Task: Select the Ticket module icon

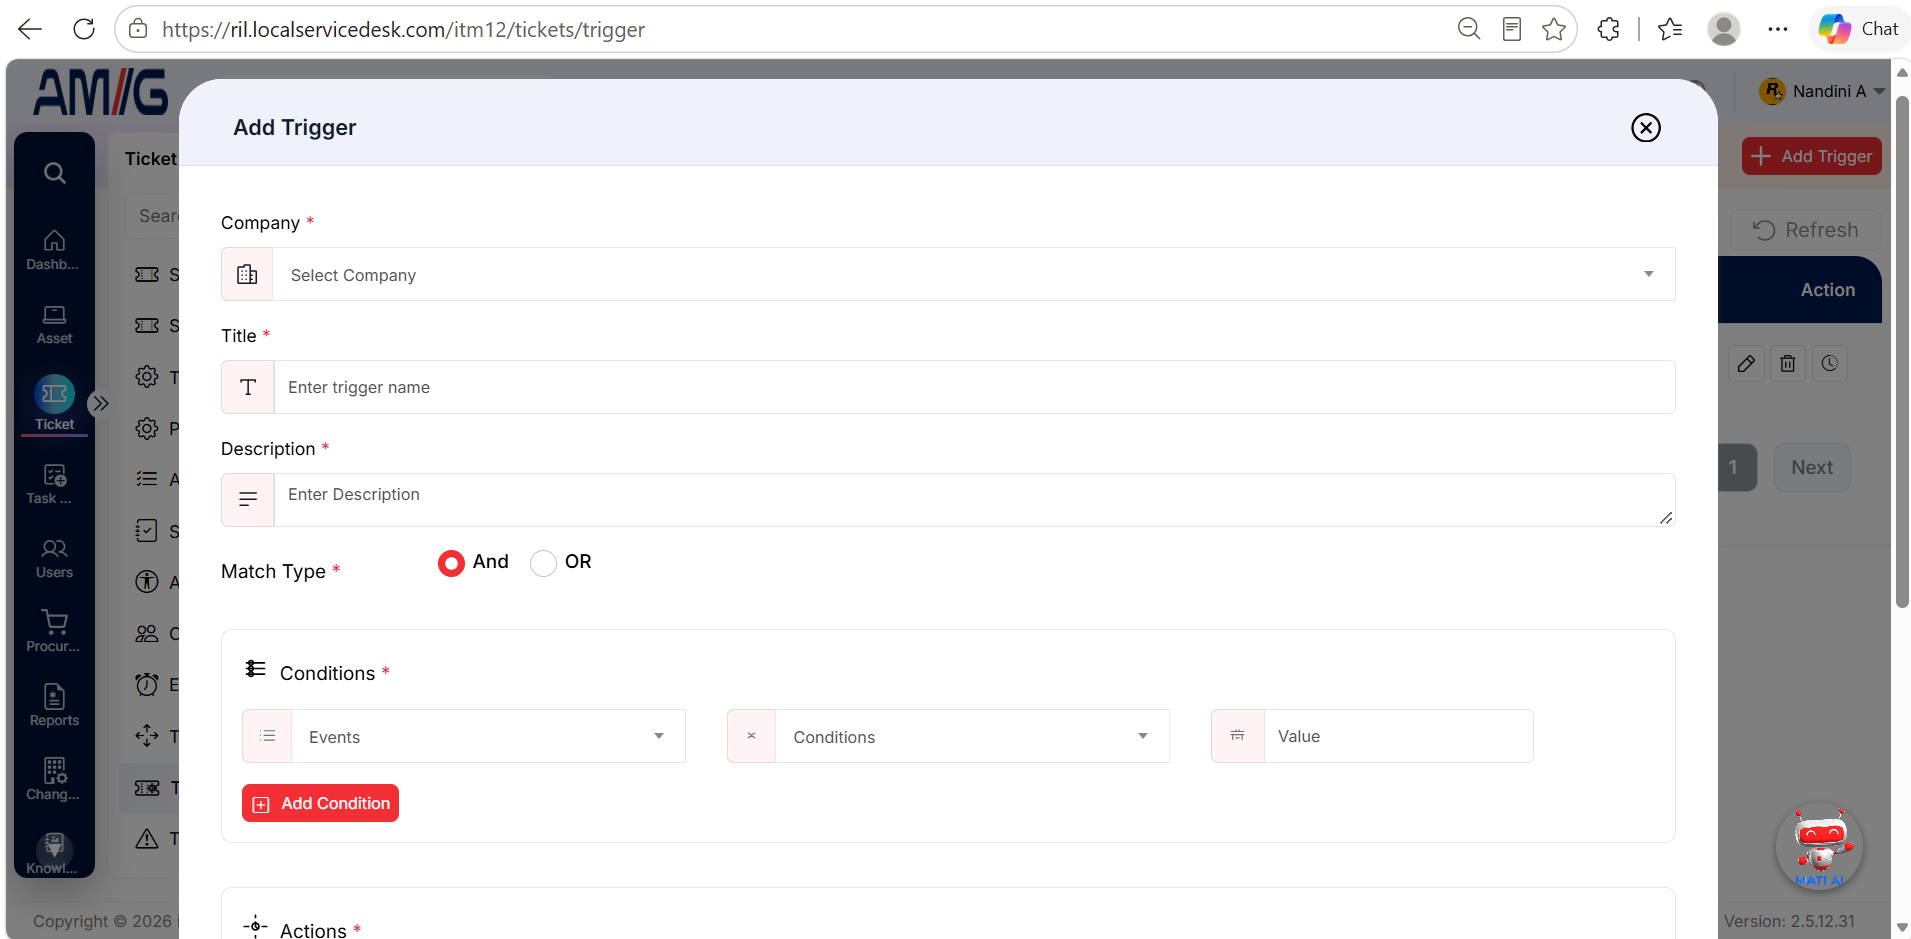Action: tap(54, 395)
